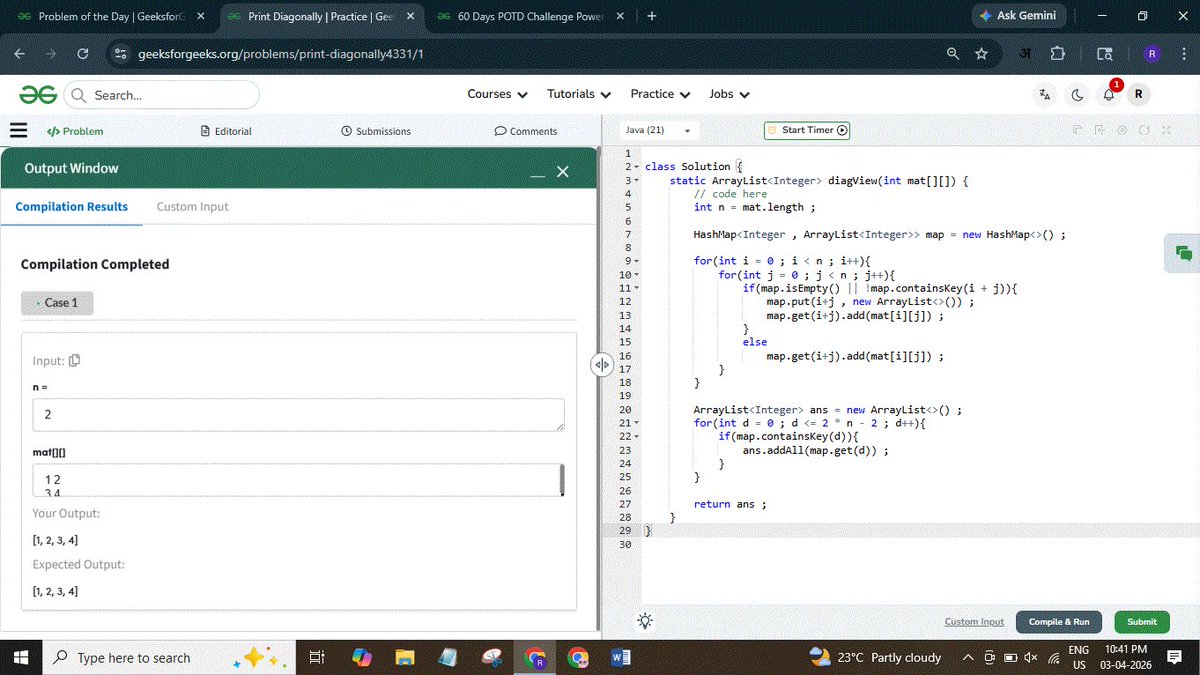The height and width of the screenshot is (675, 1200).
Task: Reset code with the editor refresh icon
Action: click(1144, 130)
